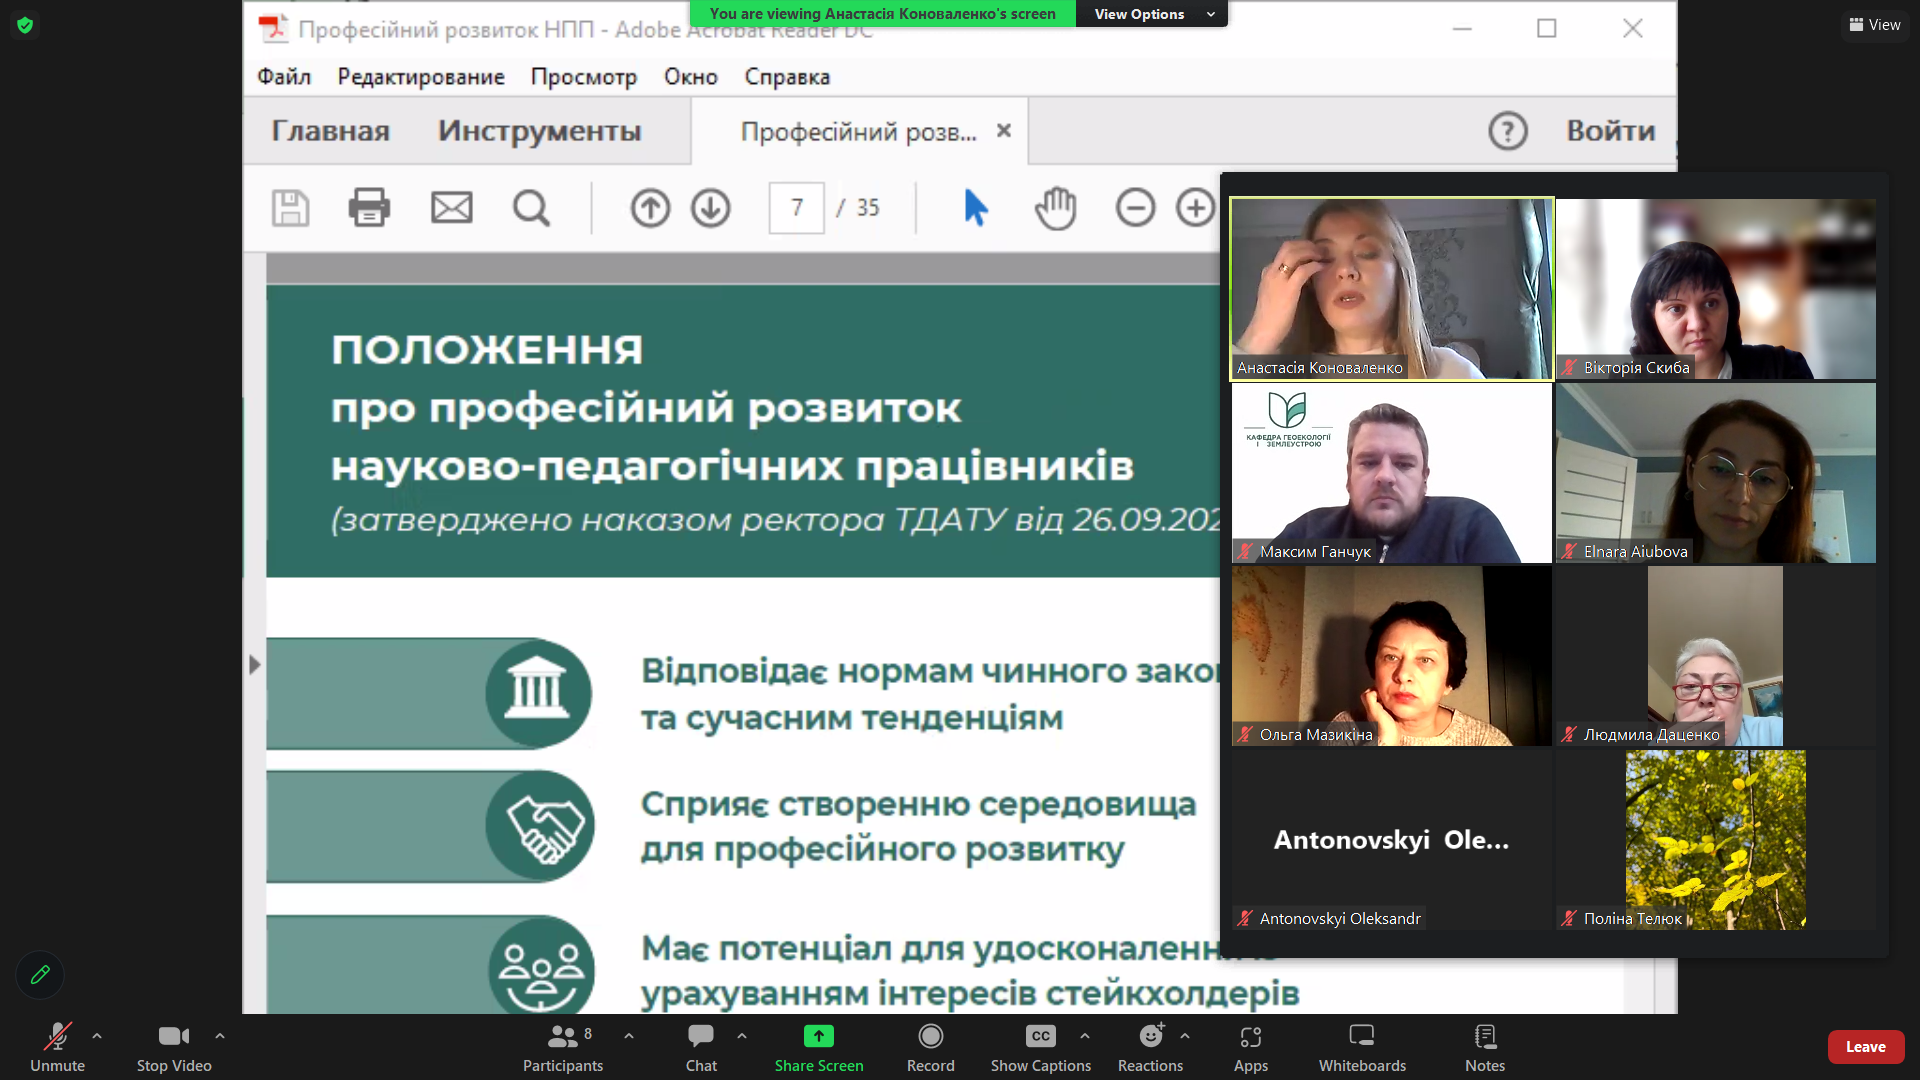Click the Save icon in Acrobat
Viewport: 1920px width, 1080px height.
[x=290, y=207]
